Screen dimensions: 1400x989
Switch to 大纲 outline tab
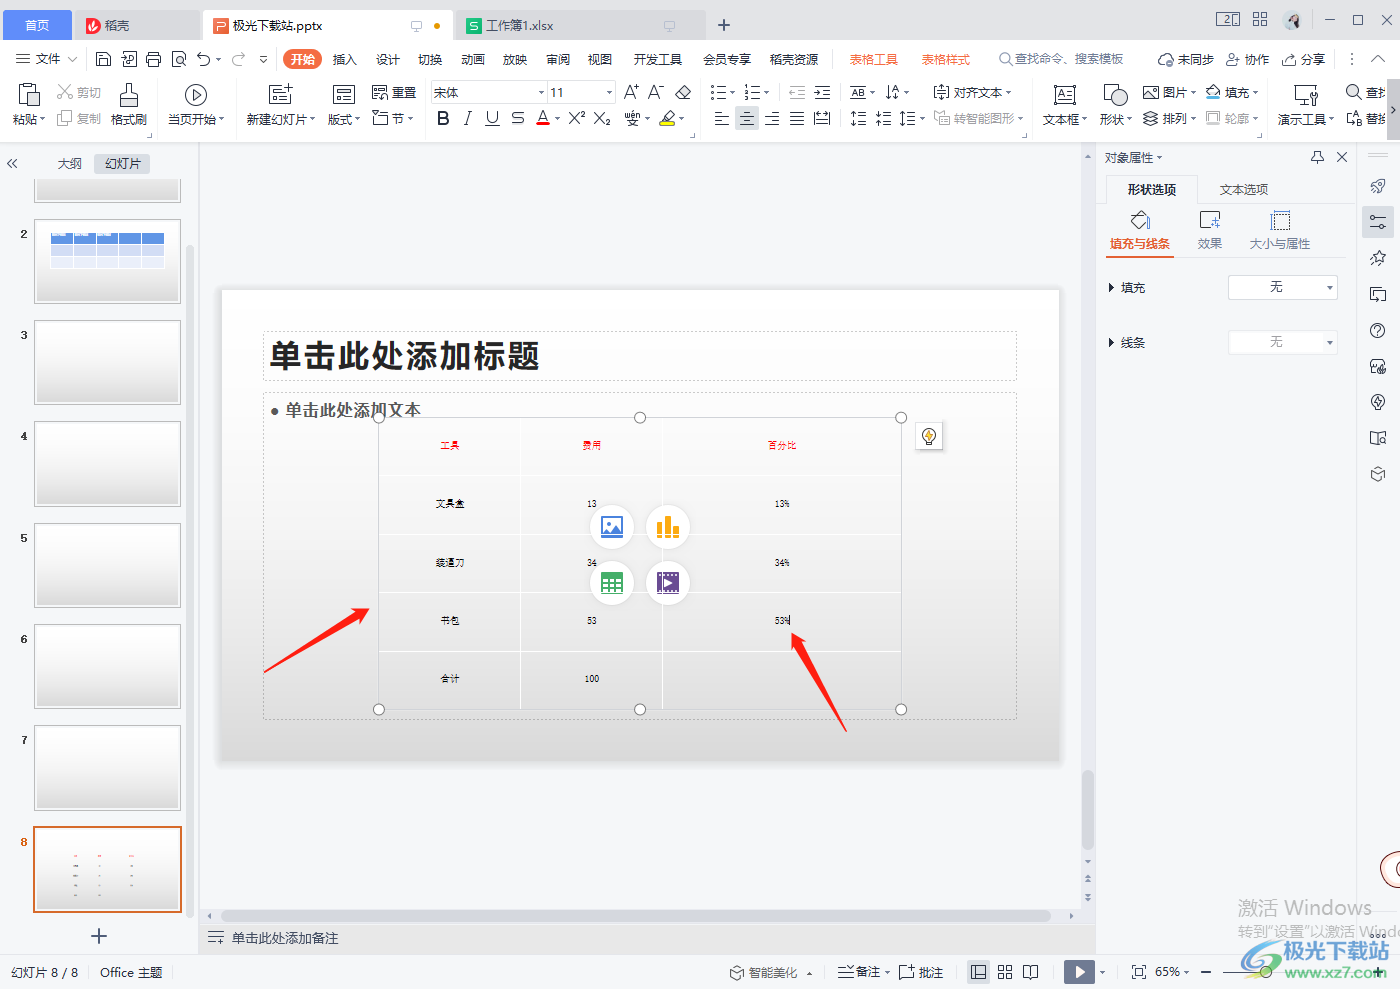[x=70, y=163]
